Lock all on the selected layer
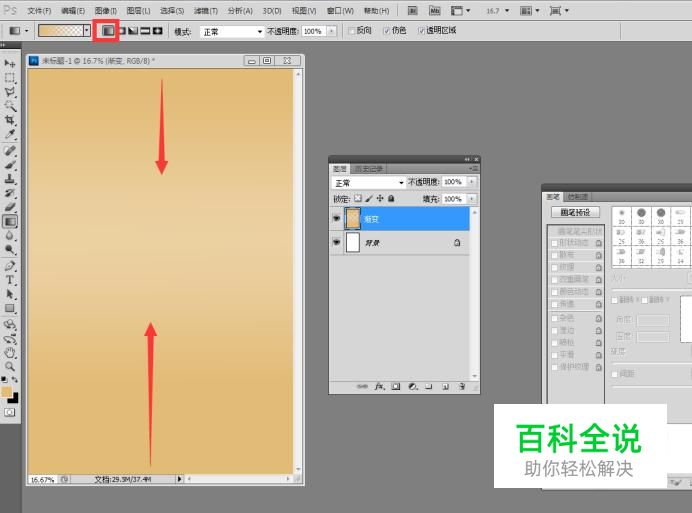This screenshot has width=692, height=513. (391, 199)
